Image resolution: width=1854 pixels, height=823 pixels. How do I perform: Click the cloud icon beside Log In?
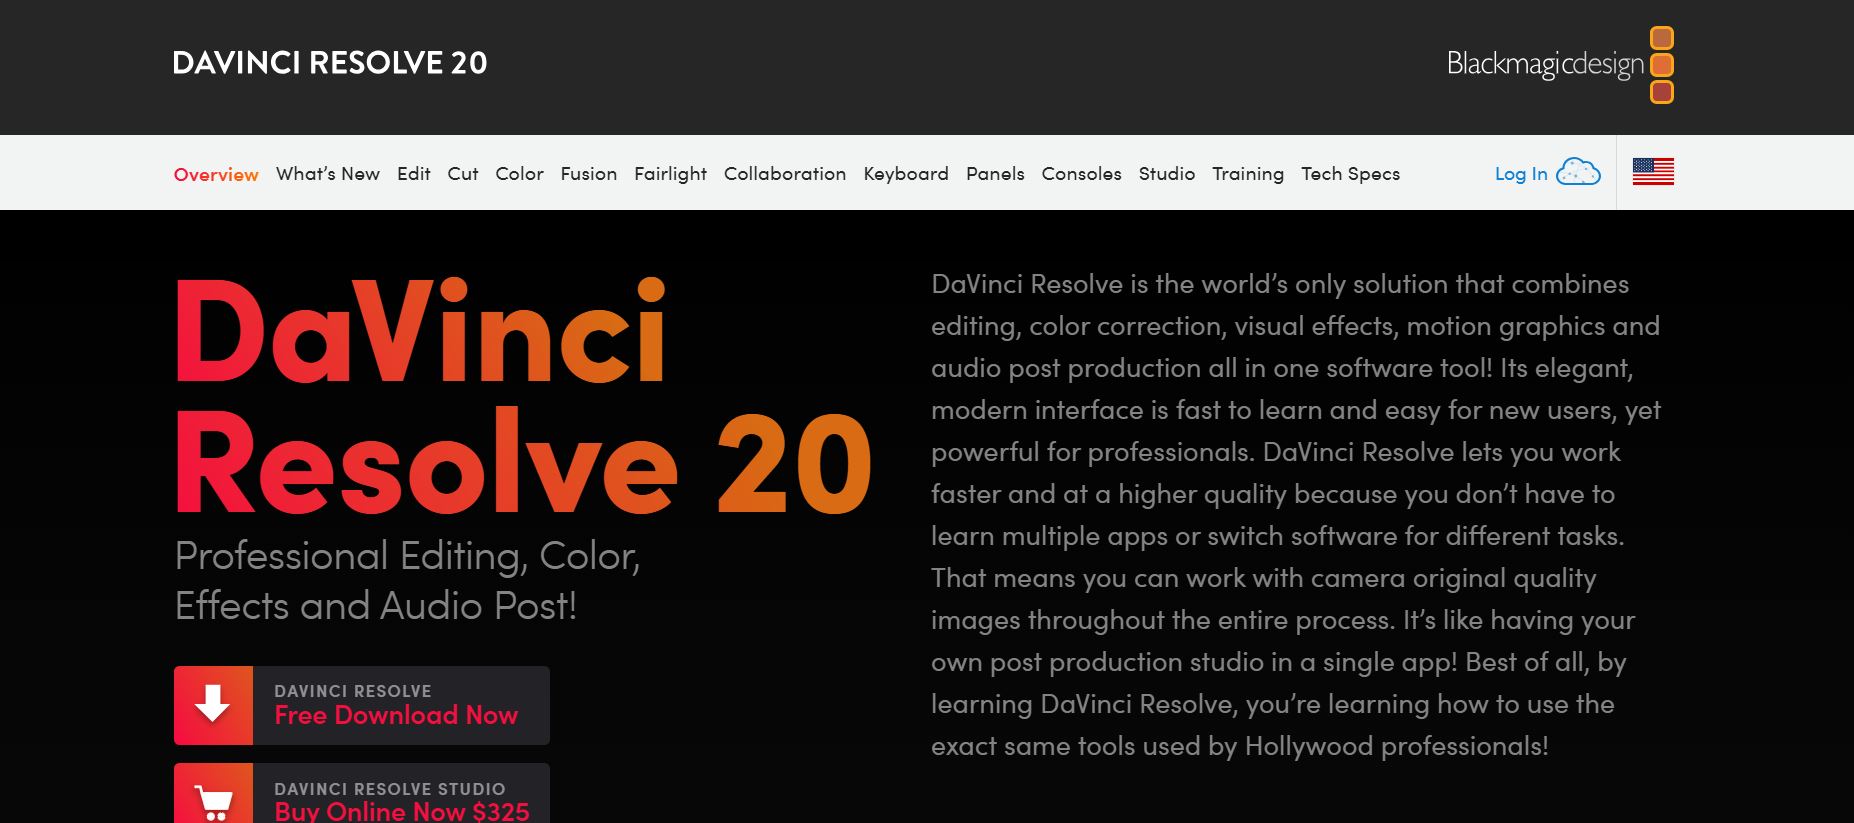[1579, 172]
